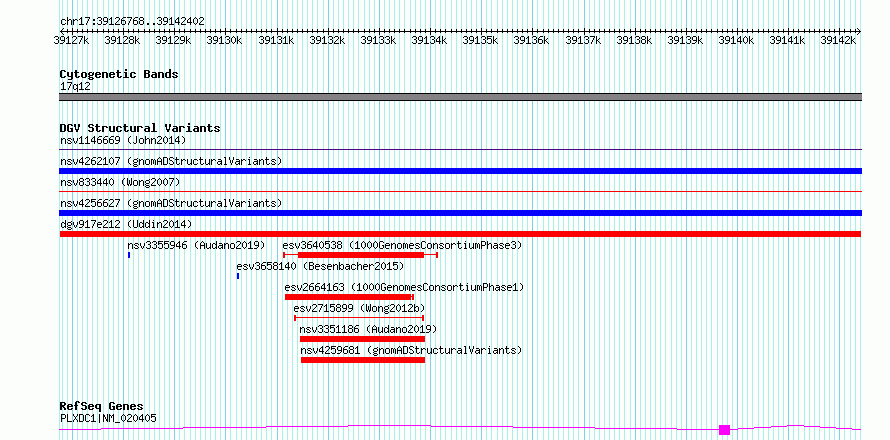Screen dimensions: 890x440
Task: Select the red nsv3351186 variant bar
Action: (362, 339)
